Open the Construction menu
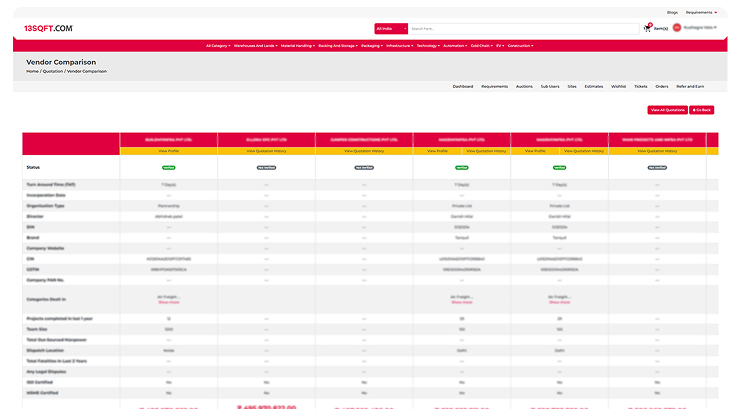Image resolution: width=740 pixels, height=416 pixels. [521, 46]
